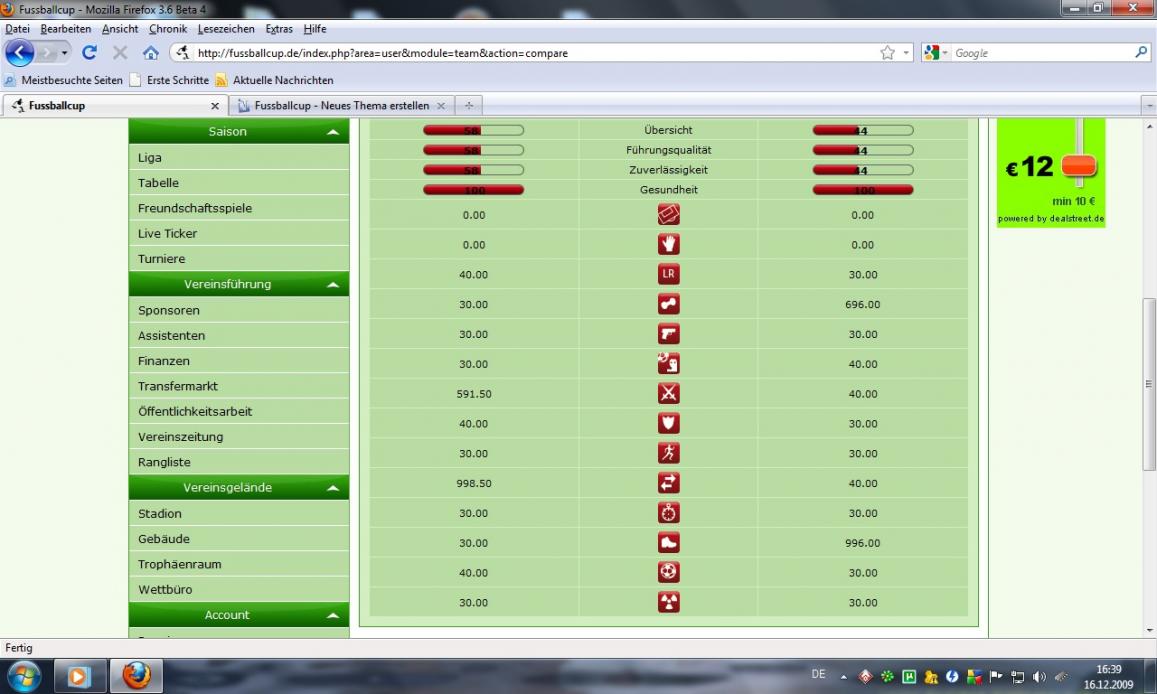Viewport: 1157px width, 694px height.
Task: Click the stopwatch skill icon
Action: [668, 513]
